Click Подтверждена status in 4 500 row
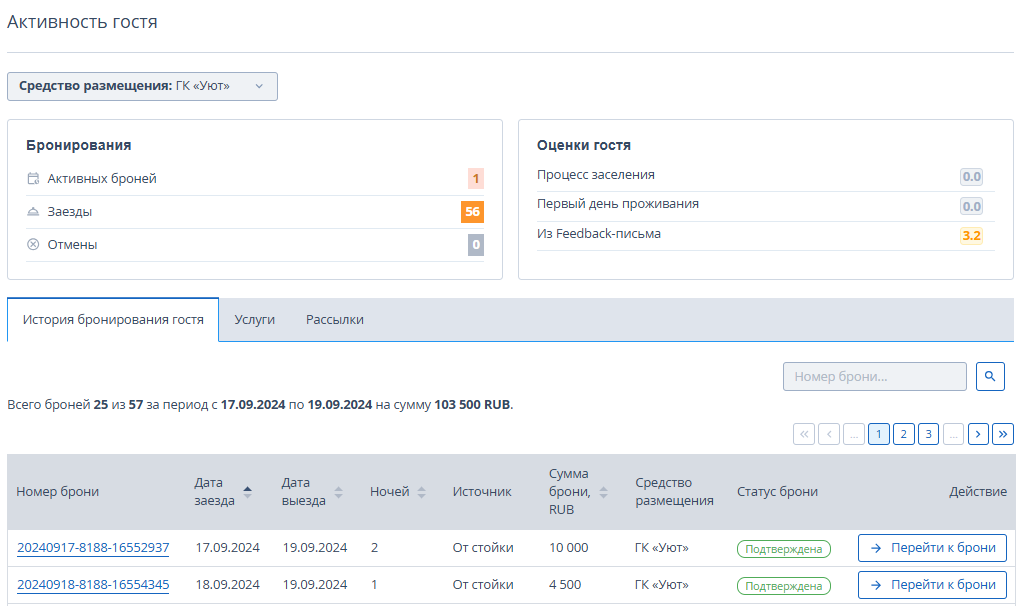1023x606 pixels. (x=784, y=586)
